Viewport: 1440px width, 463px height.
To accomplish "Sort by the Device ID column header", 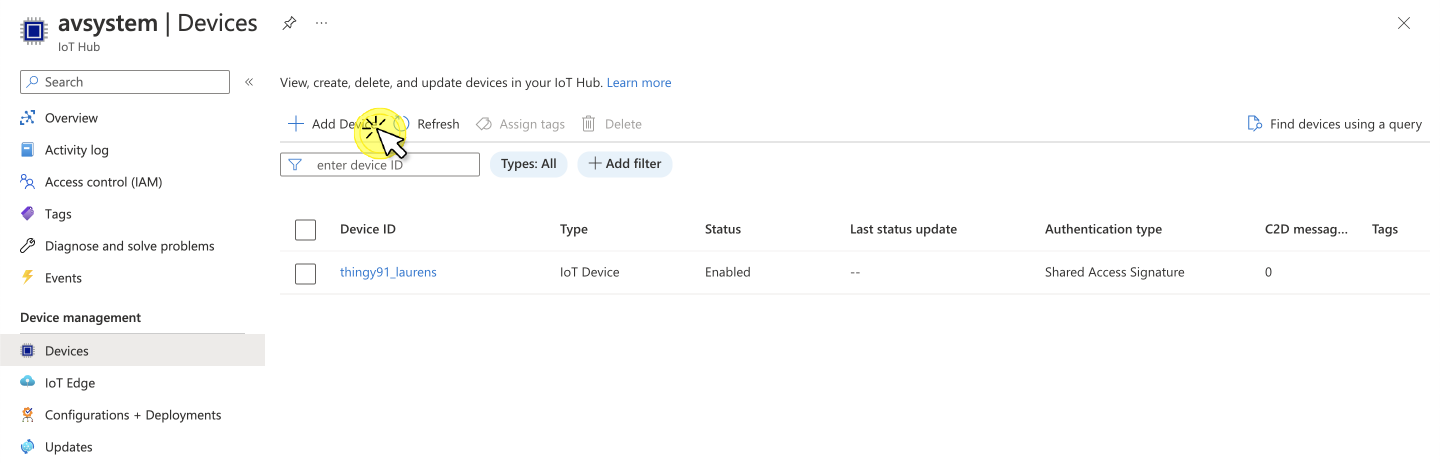I will (368, 229).
